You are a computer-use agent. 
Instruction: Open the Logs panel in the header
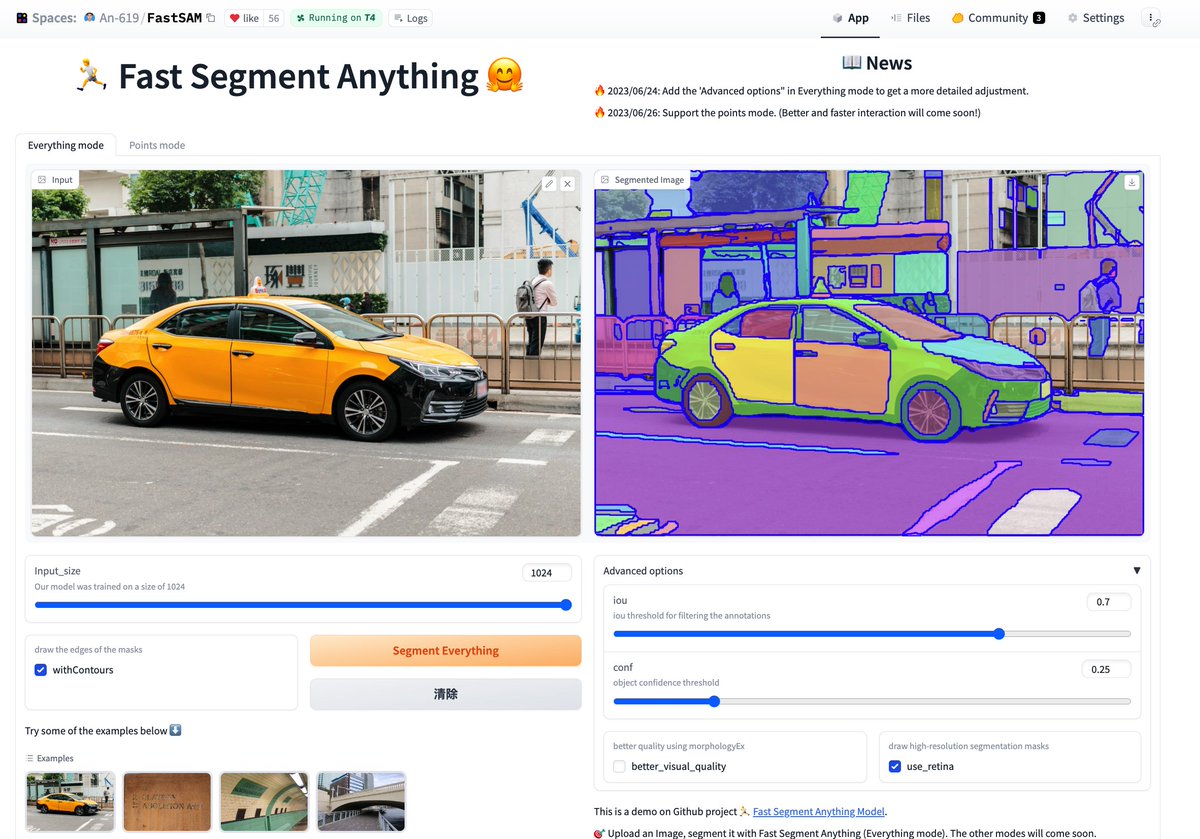[410, 17]
